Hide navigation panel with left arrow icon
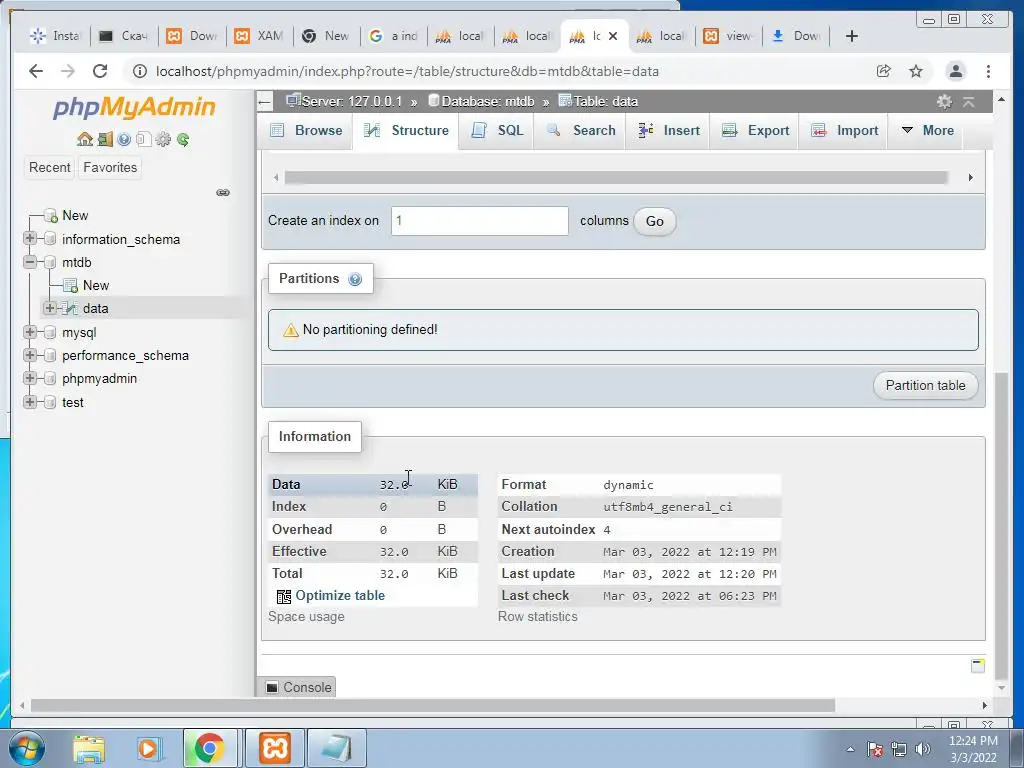 (x=264, y=101)
